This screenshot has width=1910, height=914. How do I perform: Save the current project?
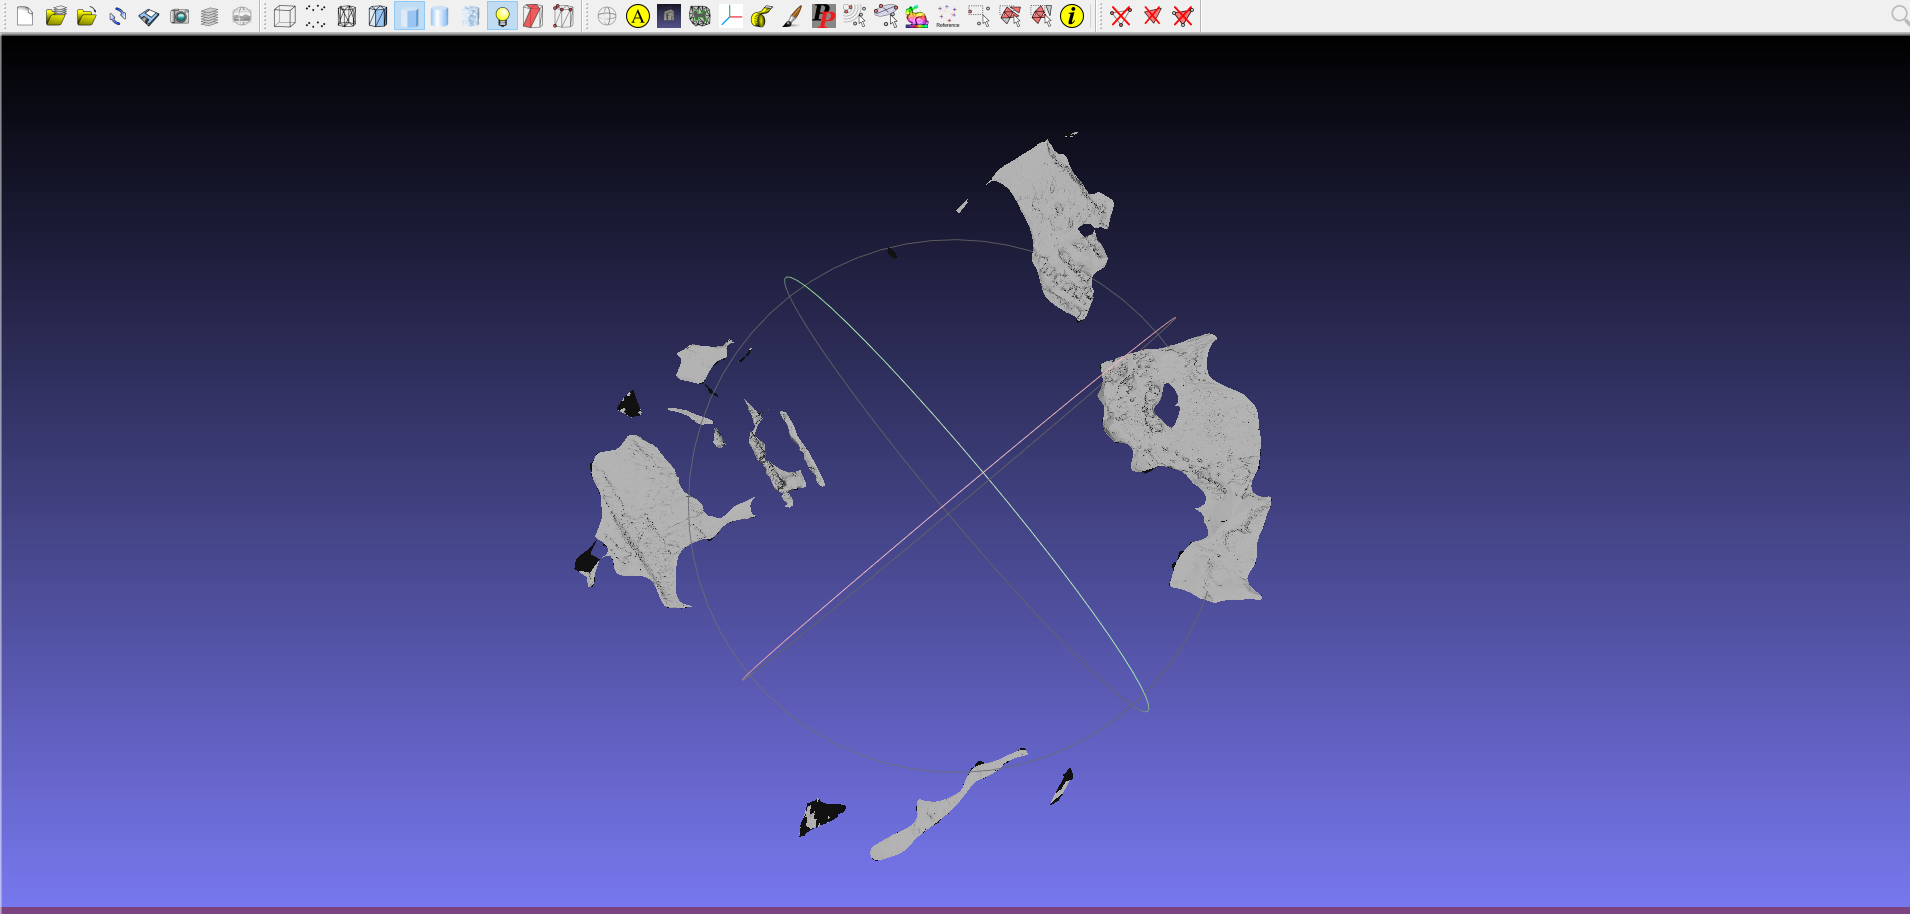point(148,17)
